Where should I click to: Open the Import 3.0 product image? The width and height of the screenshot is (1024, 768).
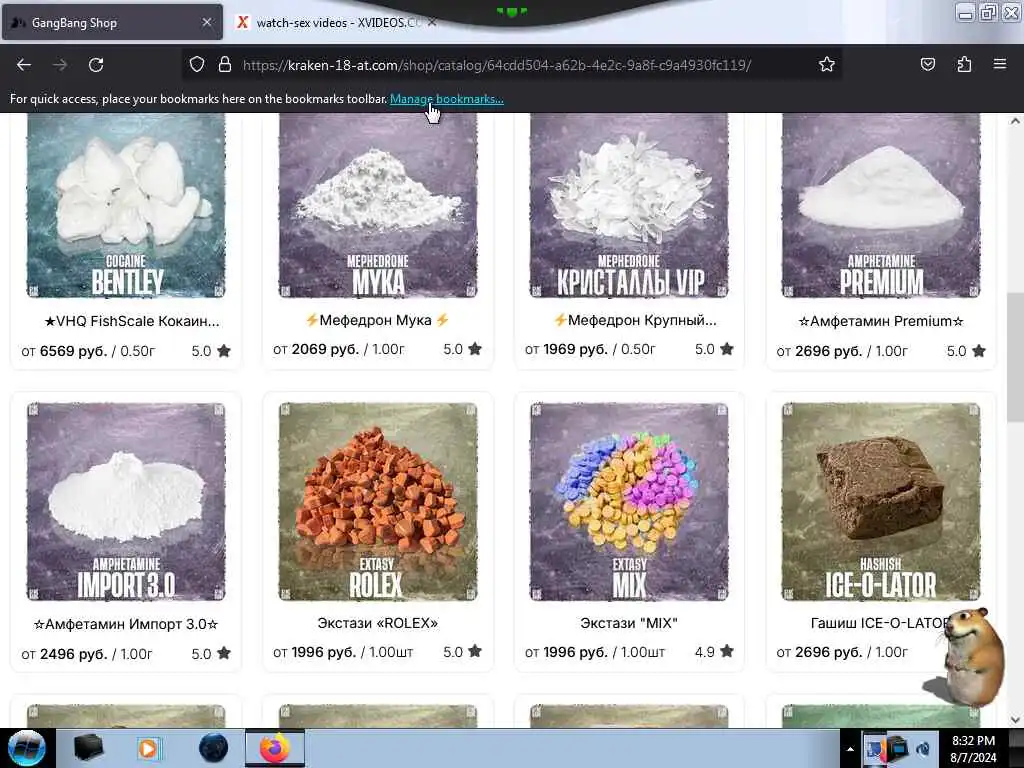click(x=126, y=502)
